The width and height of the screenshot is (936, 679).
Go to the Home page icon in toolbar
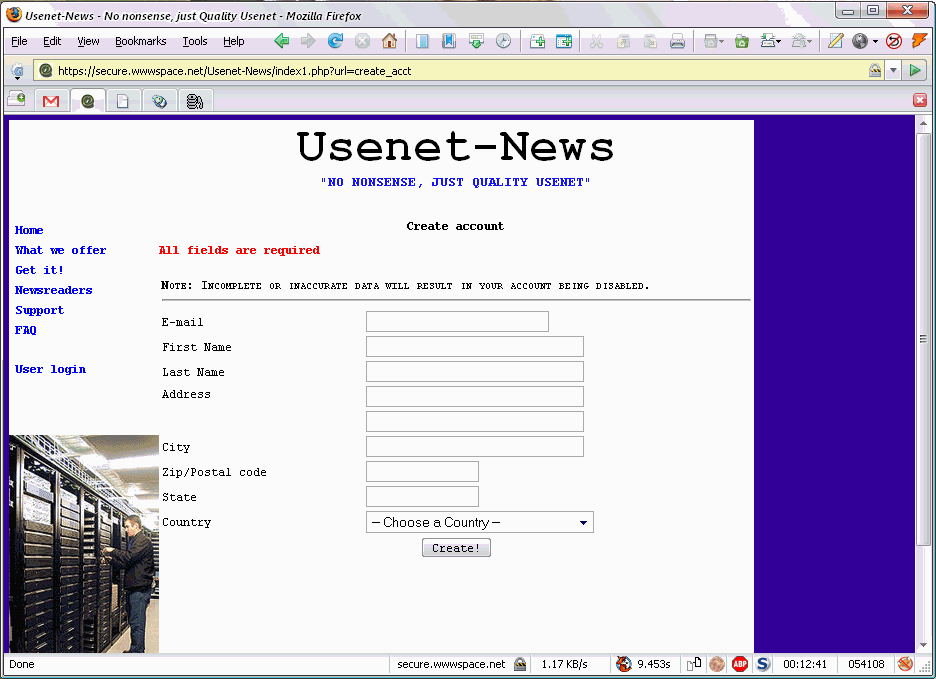pyautogui.click(x=389, y=41)
